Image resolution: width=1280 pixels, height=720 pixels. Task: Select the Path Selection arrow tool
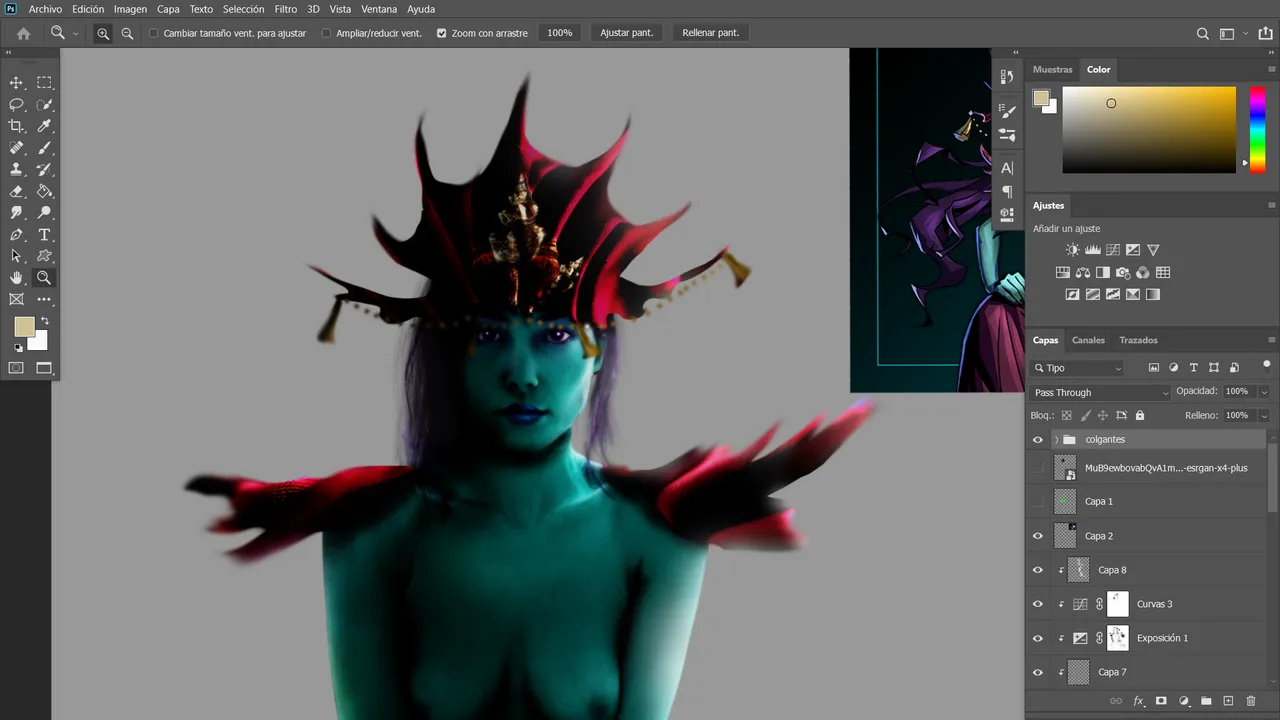point(16,256)
